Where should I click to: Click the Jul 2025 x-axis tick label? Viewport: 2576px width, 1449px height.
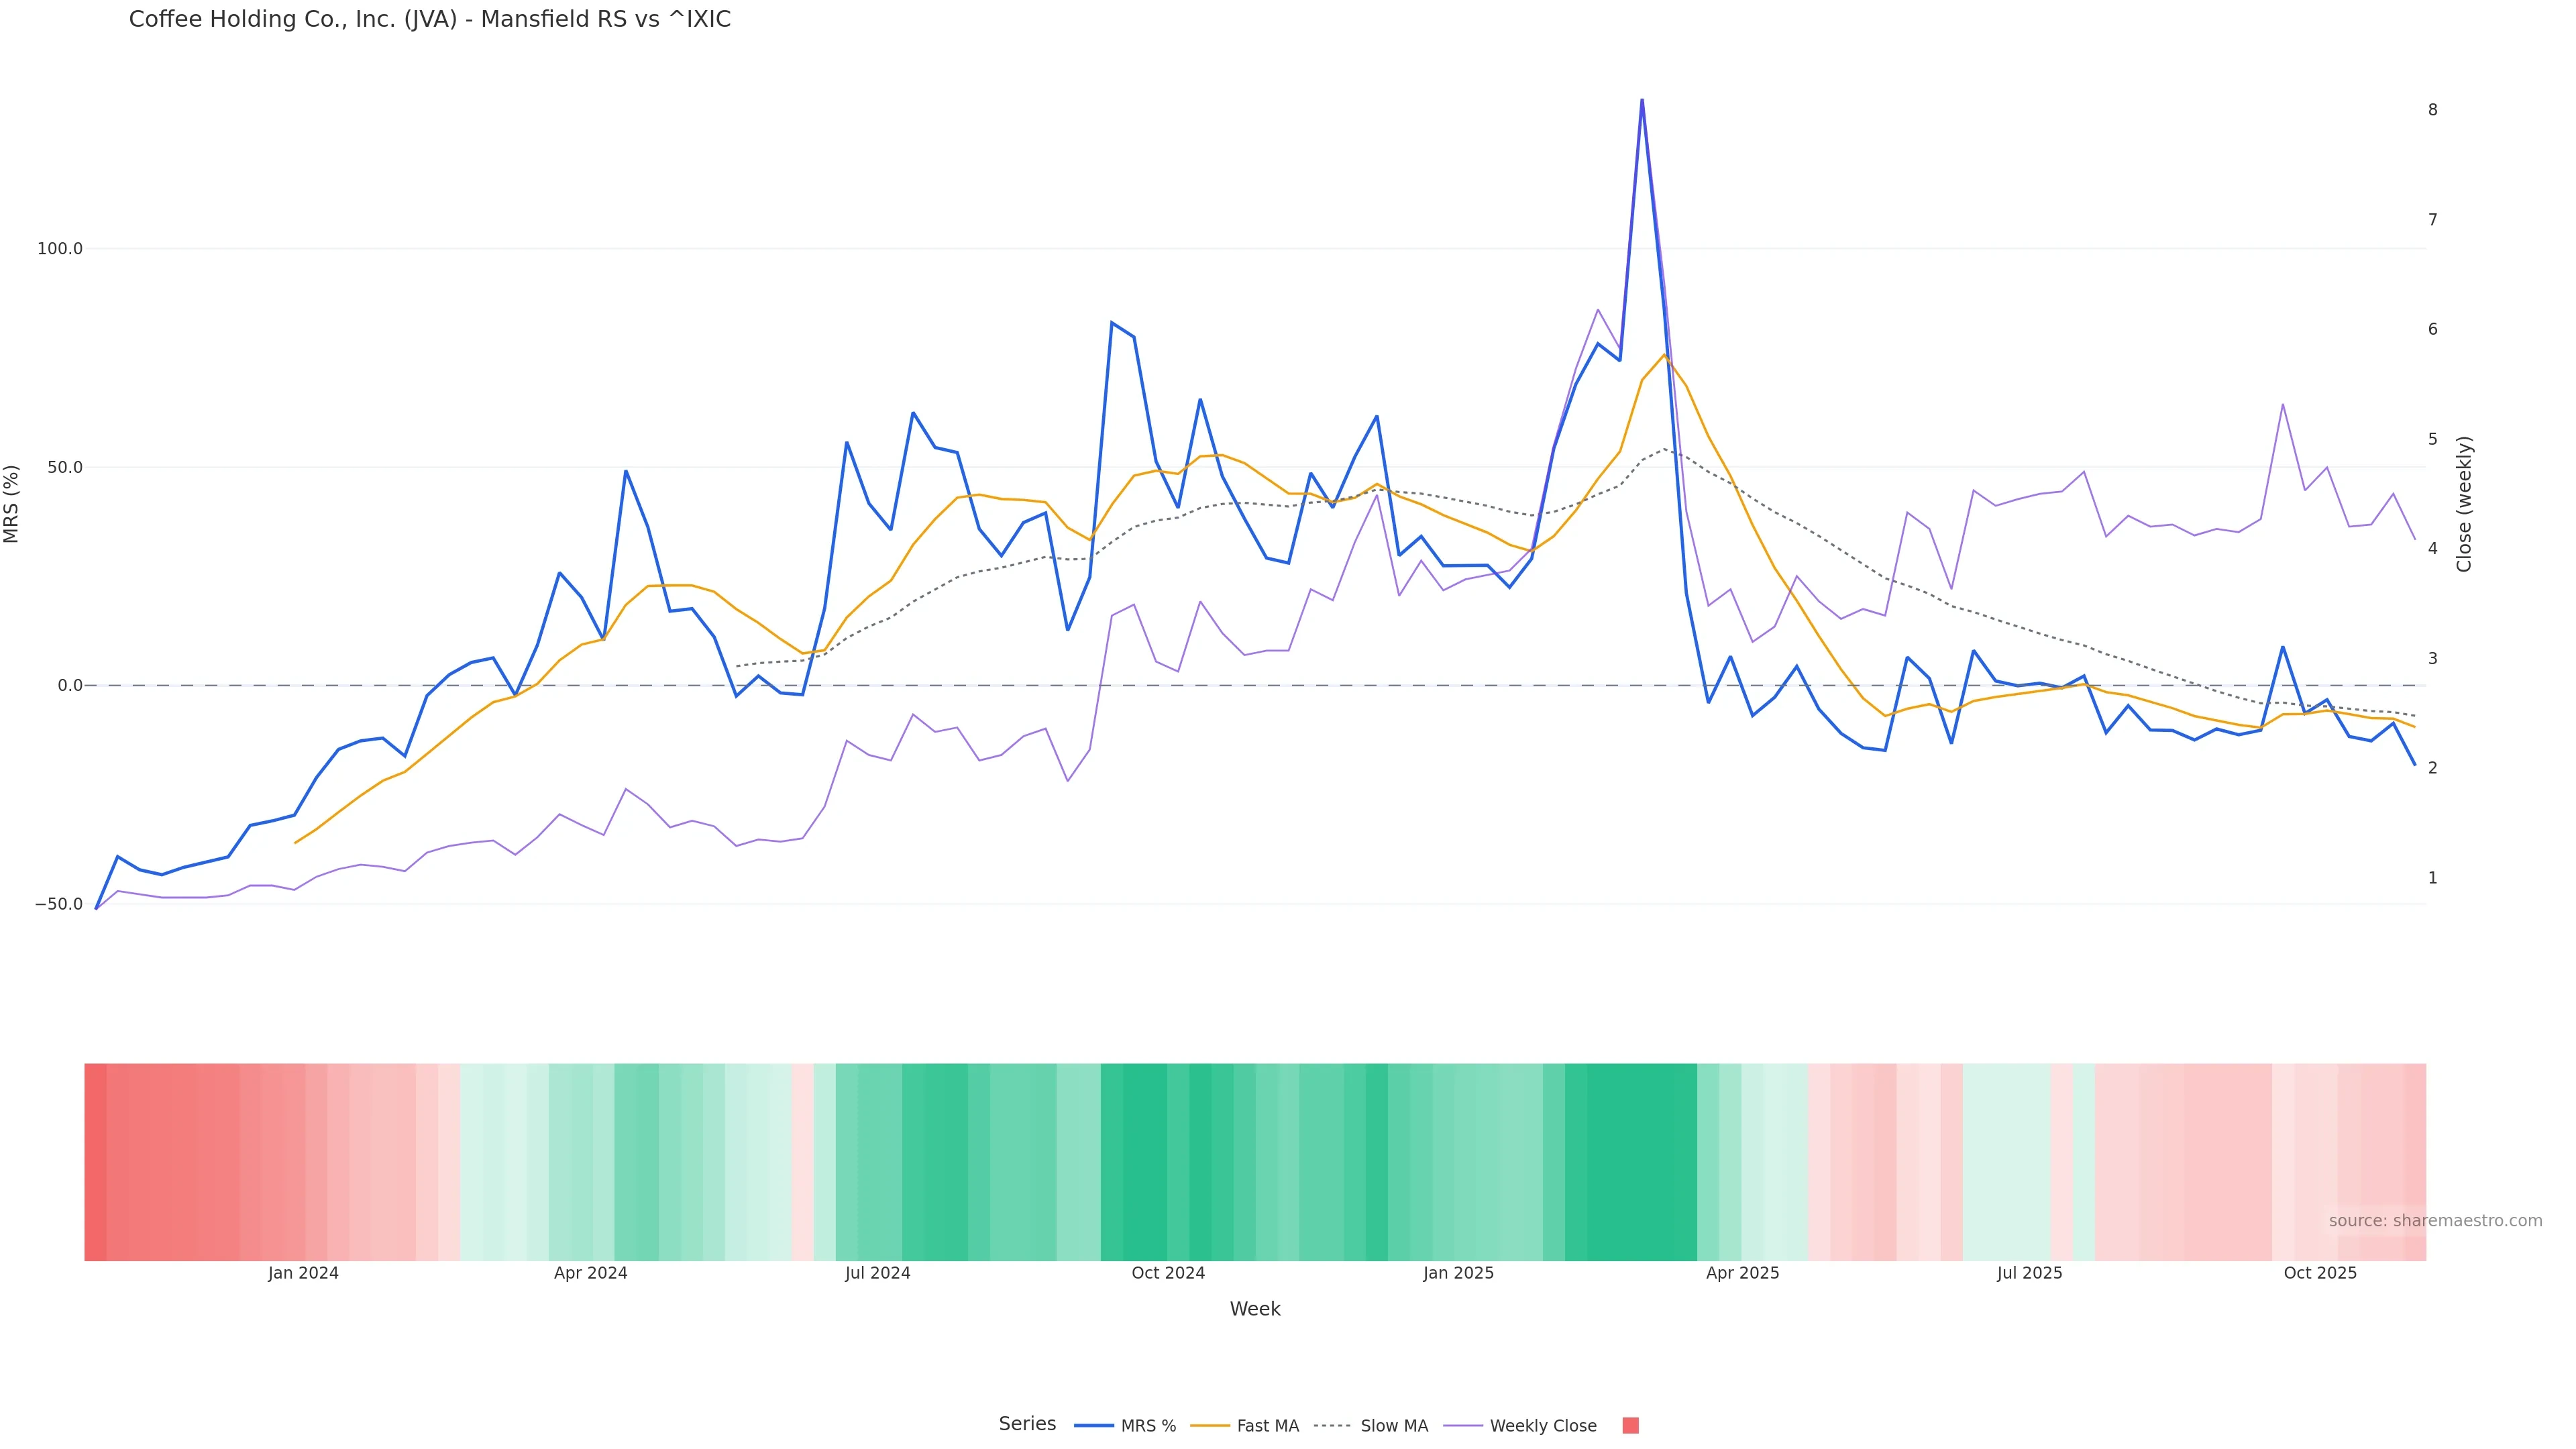(x=2029, y=1273)
